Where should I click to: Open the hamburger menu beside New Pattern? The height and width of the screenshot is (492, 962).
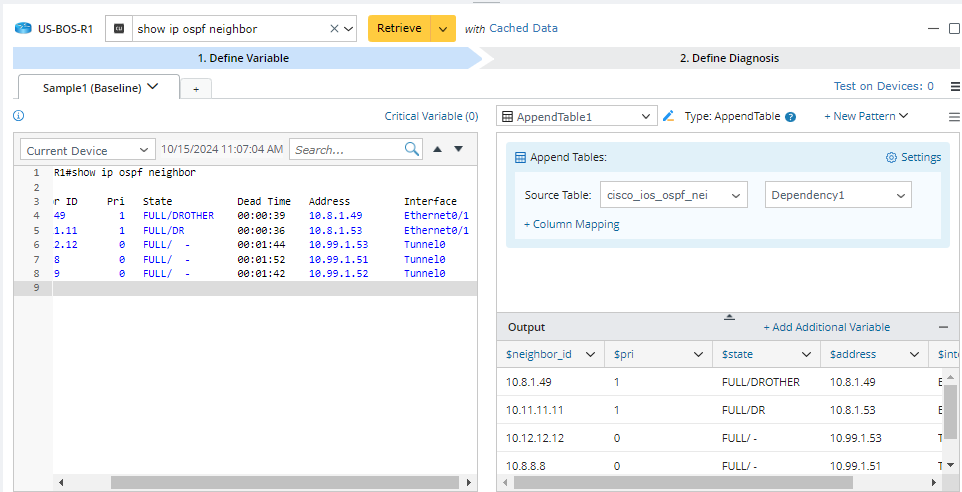(x=953, y=116)
